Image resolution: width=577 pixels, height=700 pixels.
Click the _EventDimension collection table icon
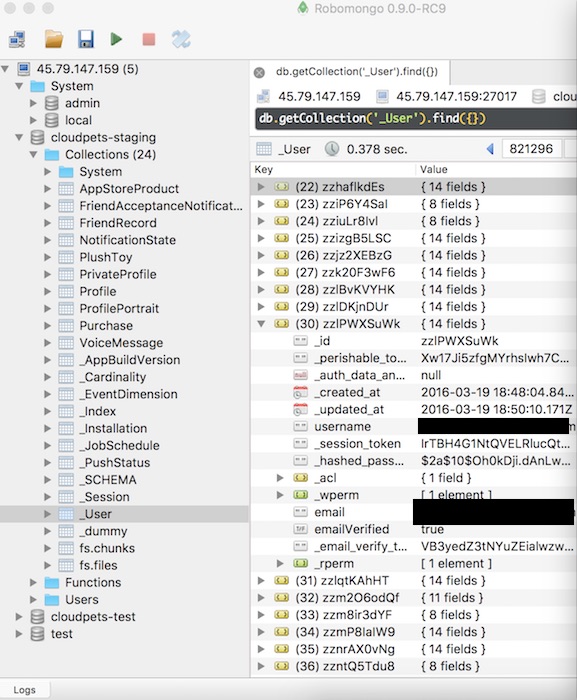(66, 394)
